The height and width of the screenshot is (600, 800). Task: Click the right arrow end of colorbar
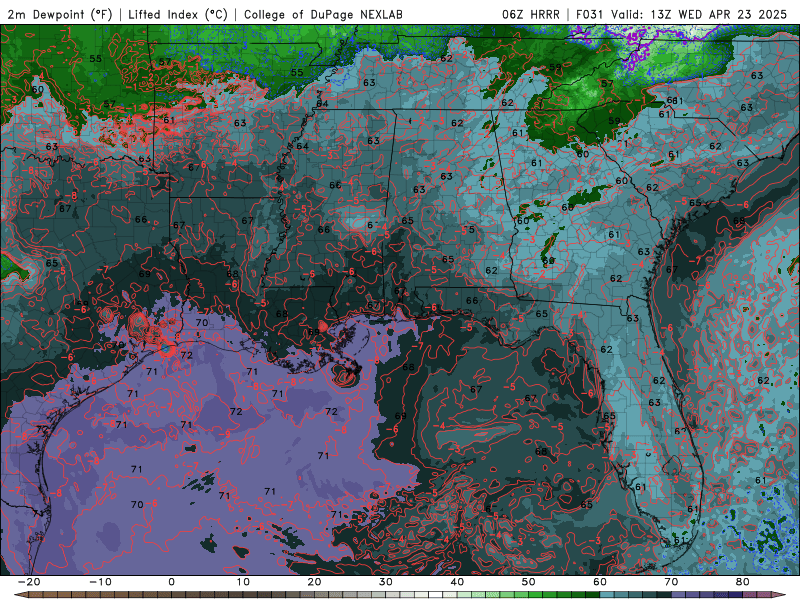780,595
